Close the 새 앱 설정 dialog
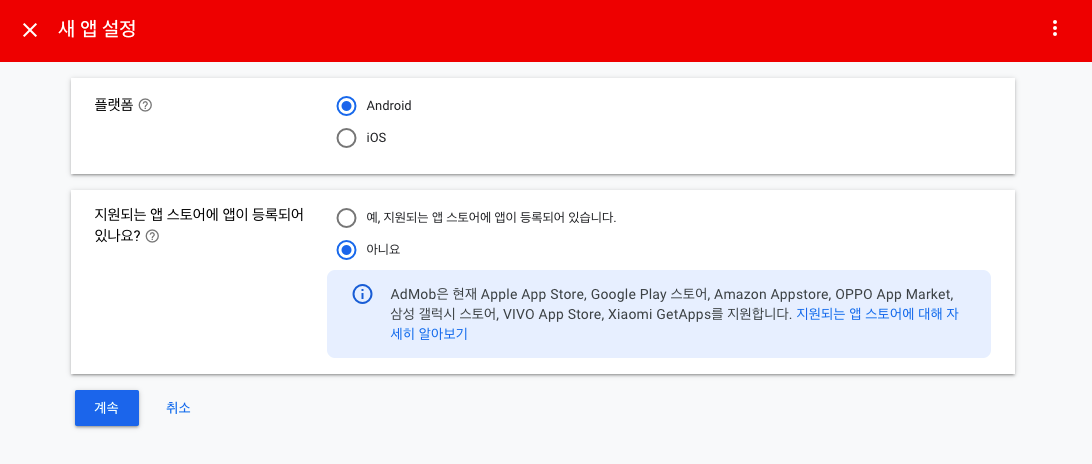Viewport: 1092px width, 464px height. pyautogui.click(x=30, y=30)
